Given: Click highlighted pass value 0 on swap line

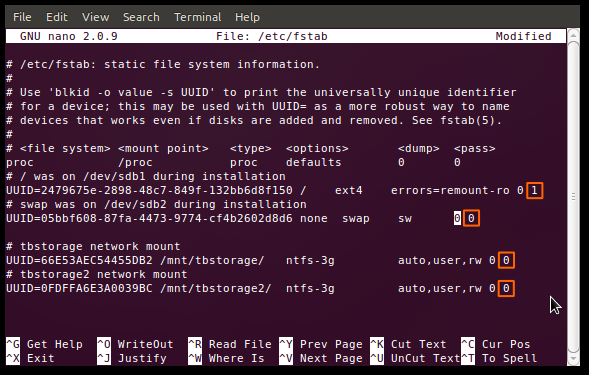Looking at the screenshot, I should tap(471, 218).
